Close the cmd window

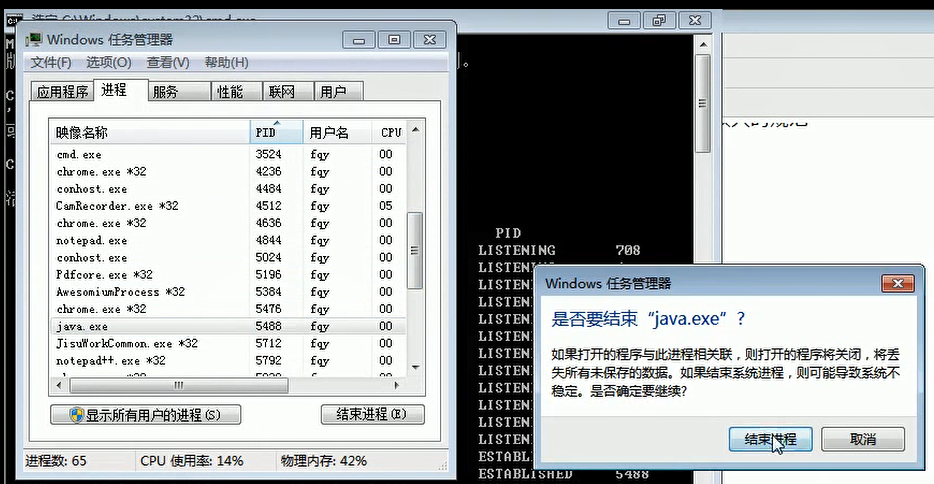(695, 21)
